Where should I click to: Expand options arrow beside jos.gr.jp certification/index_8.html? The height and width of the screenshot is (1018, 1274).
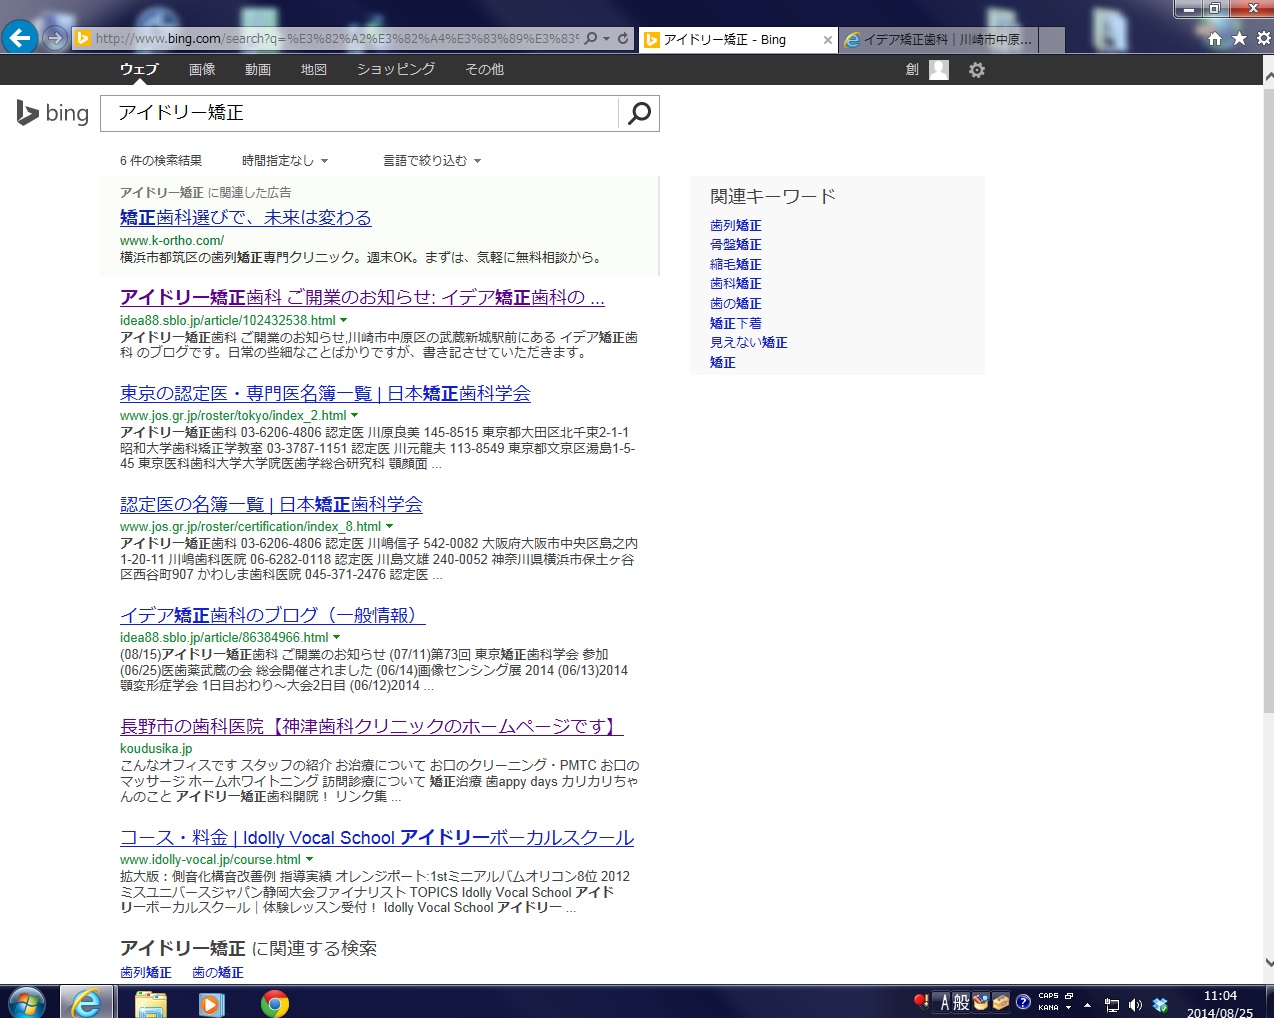389,526
